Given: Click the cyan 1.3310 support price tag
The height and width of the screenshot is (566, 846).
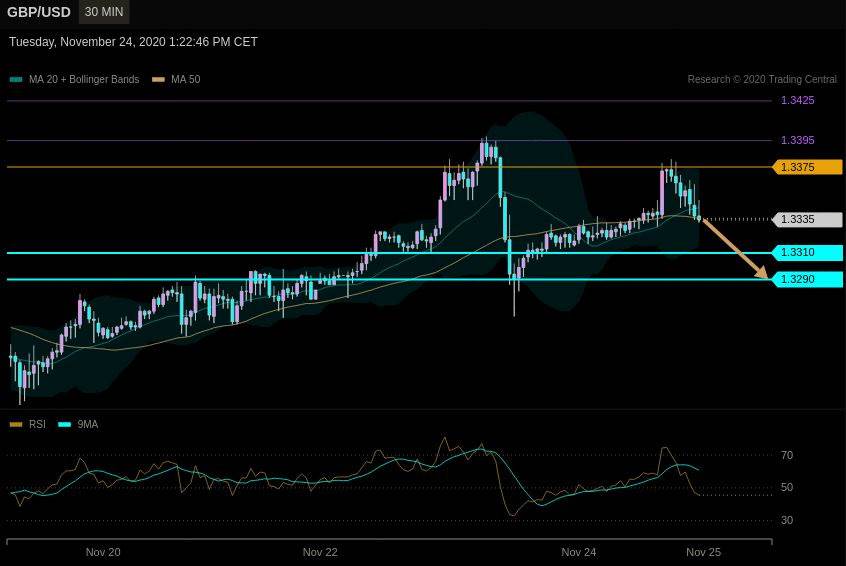Looking at the screenshot, I should point(807,252).
